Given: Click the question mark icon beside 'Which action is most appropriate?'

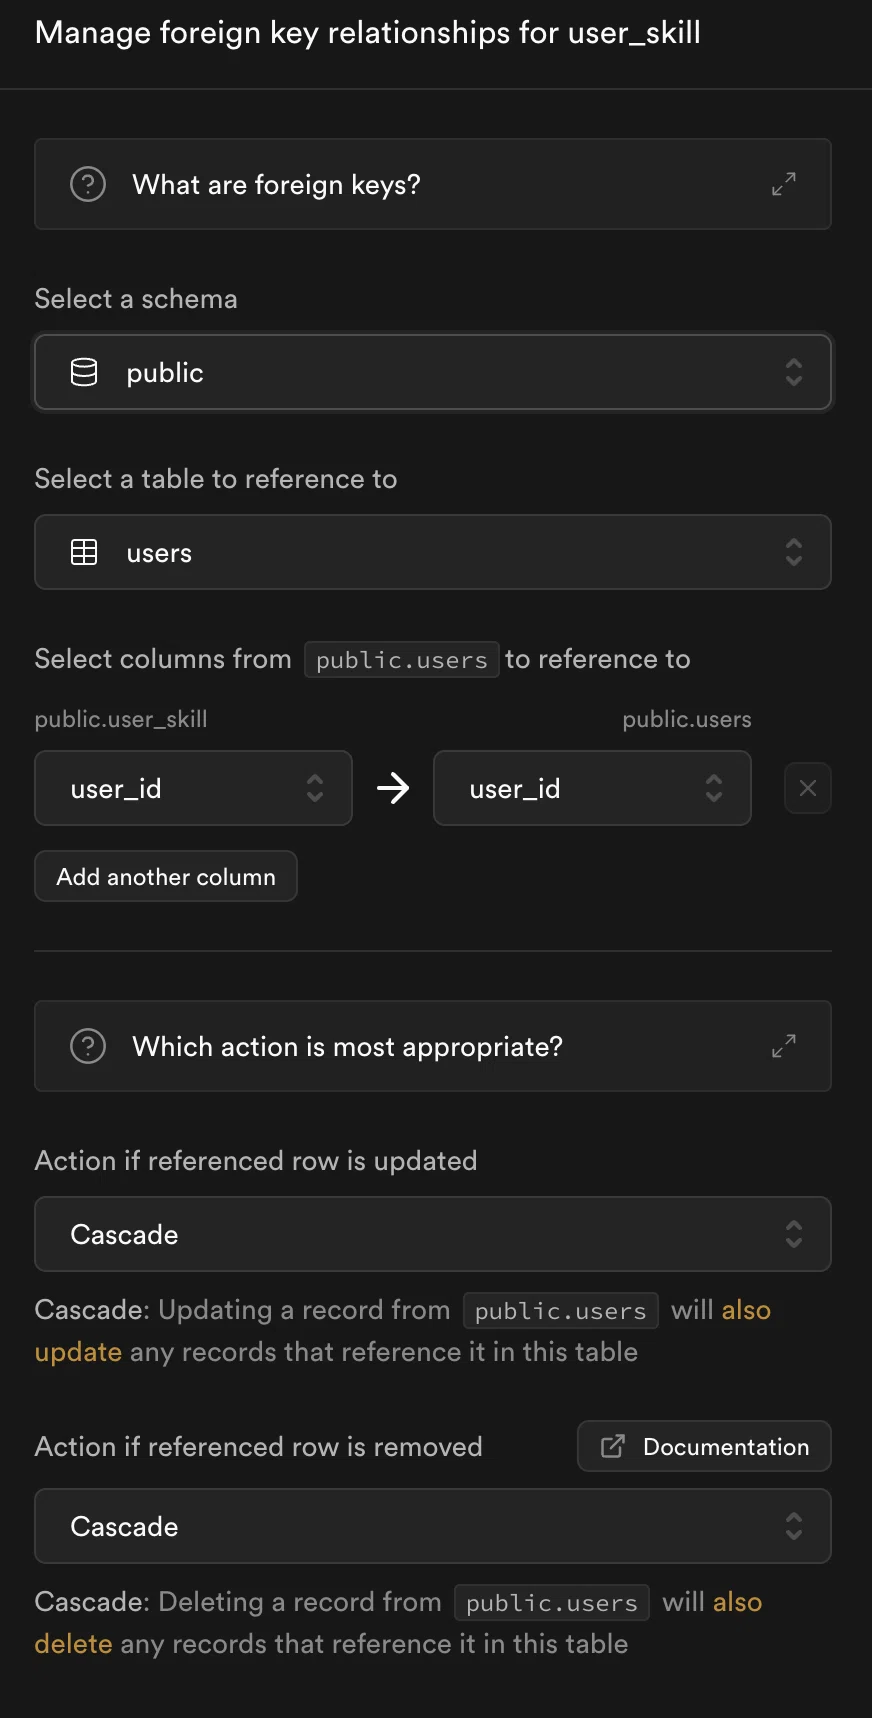Looking at the screenshot, I should coord(88,1046).
